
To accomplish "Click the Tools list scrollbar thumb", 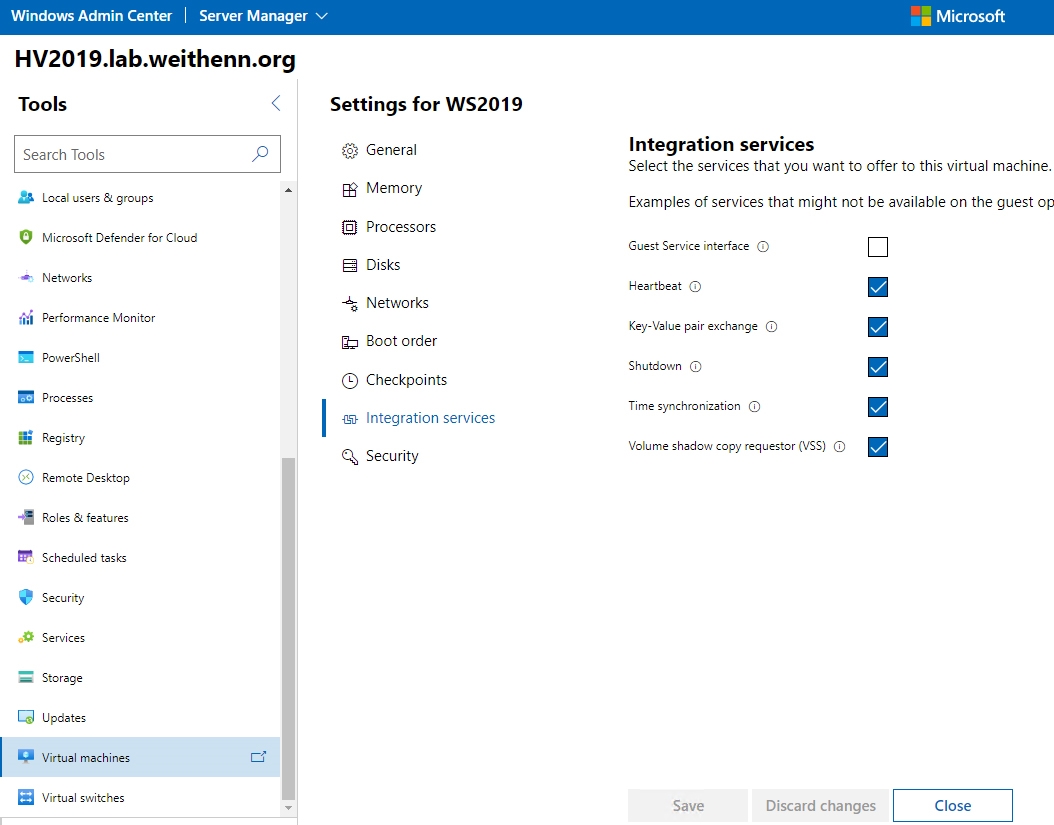I will (288, 628).
